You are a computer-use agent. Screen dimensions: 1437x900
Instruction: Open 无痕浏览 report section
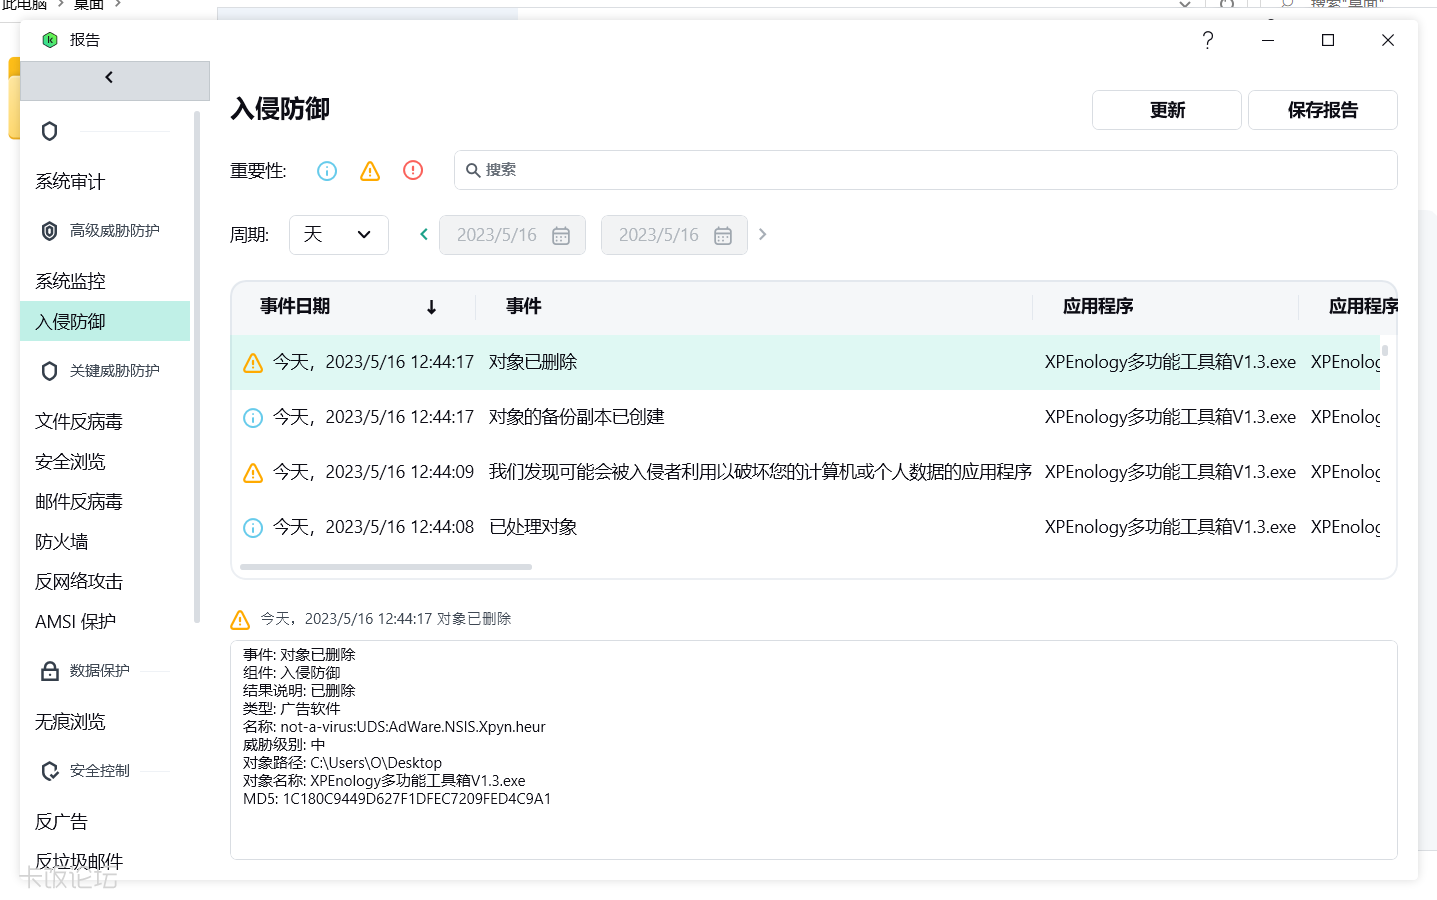tap(70, 722)
